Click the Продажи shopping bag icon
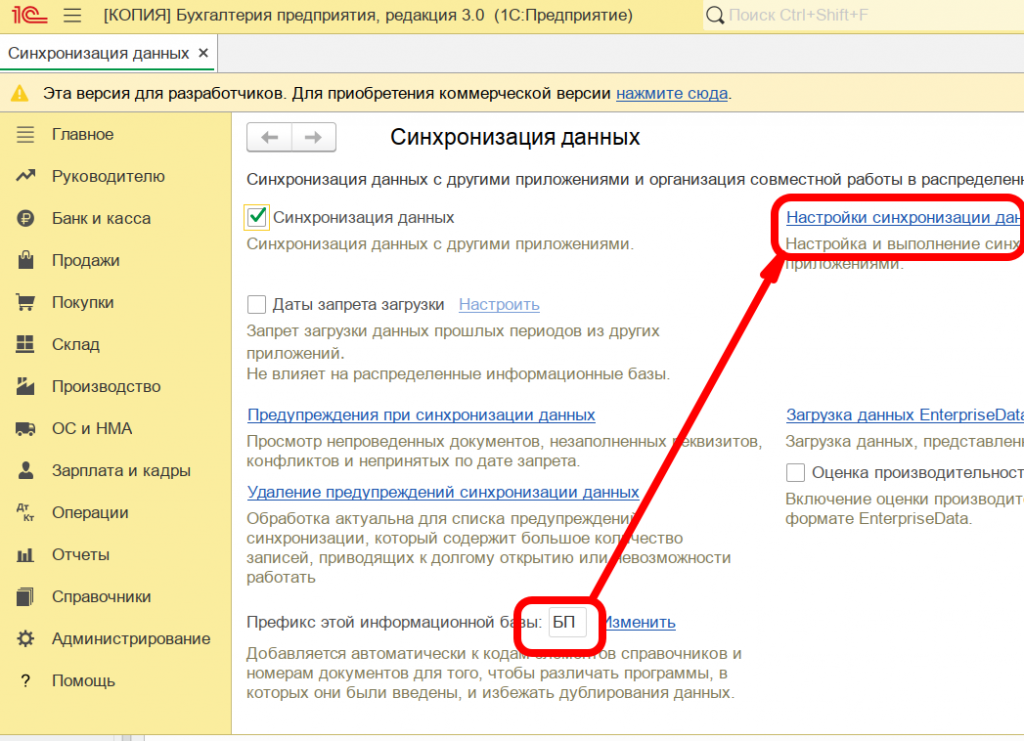This screenshot has width=1024, height=741. [x=25, y=260]
